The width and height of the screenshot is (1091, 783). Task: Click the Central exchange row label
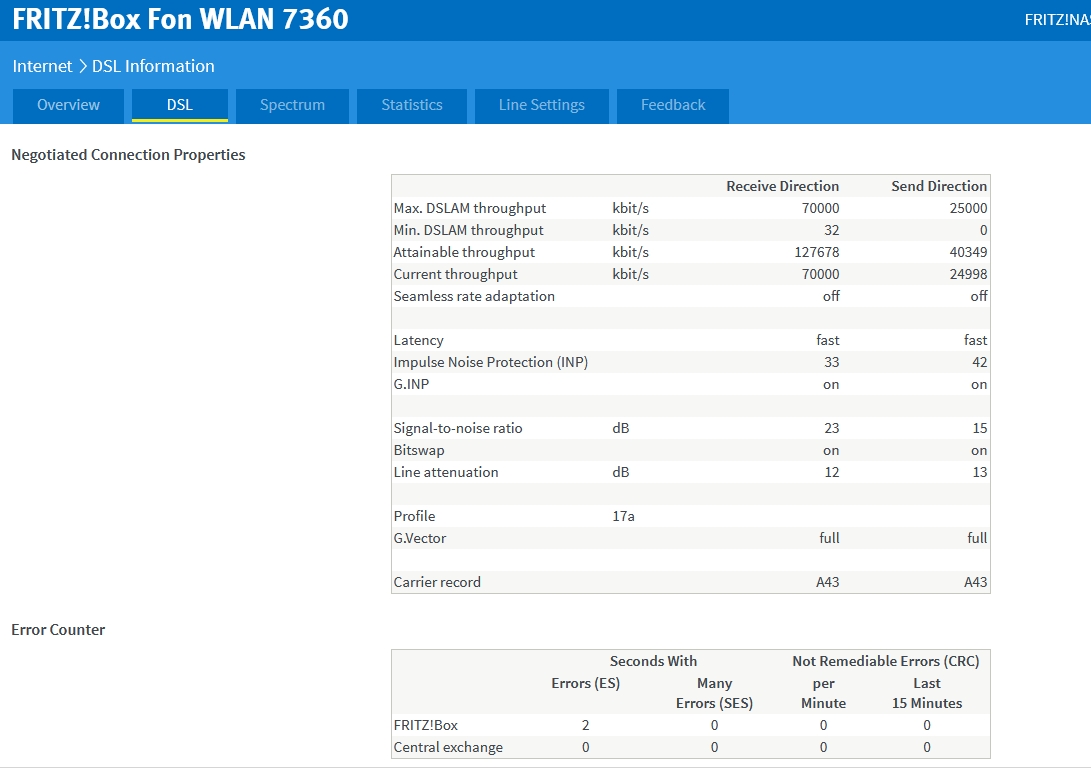pos(448,747)
